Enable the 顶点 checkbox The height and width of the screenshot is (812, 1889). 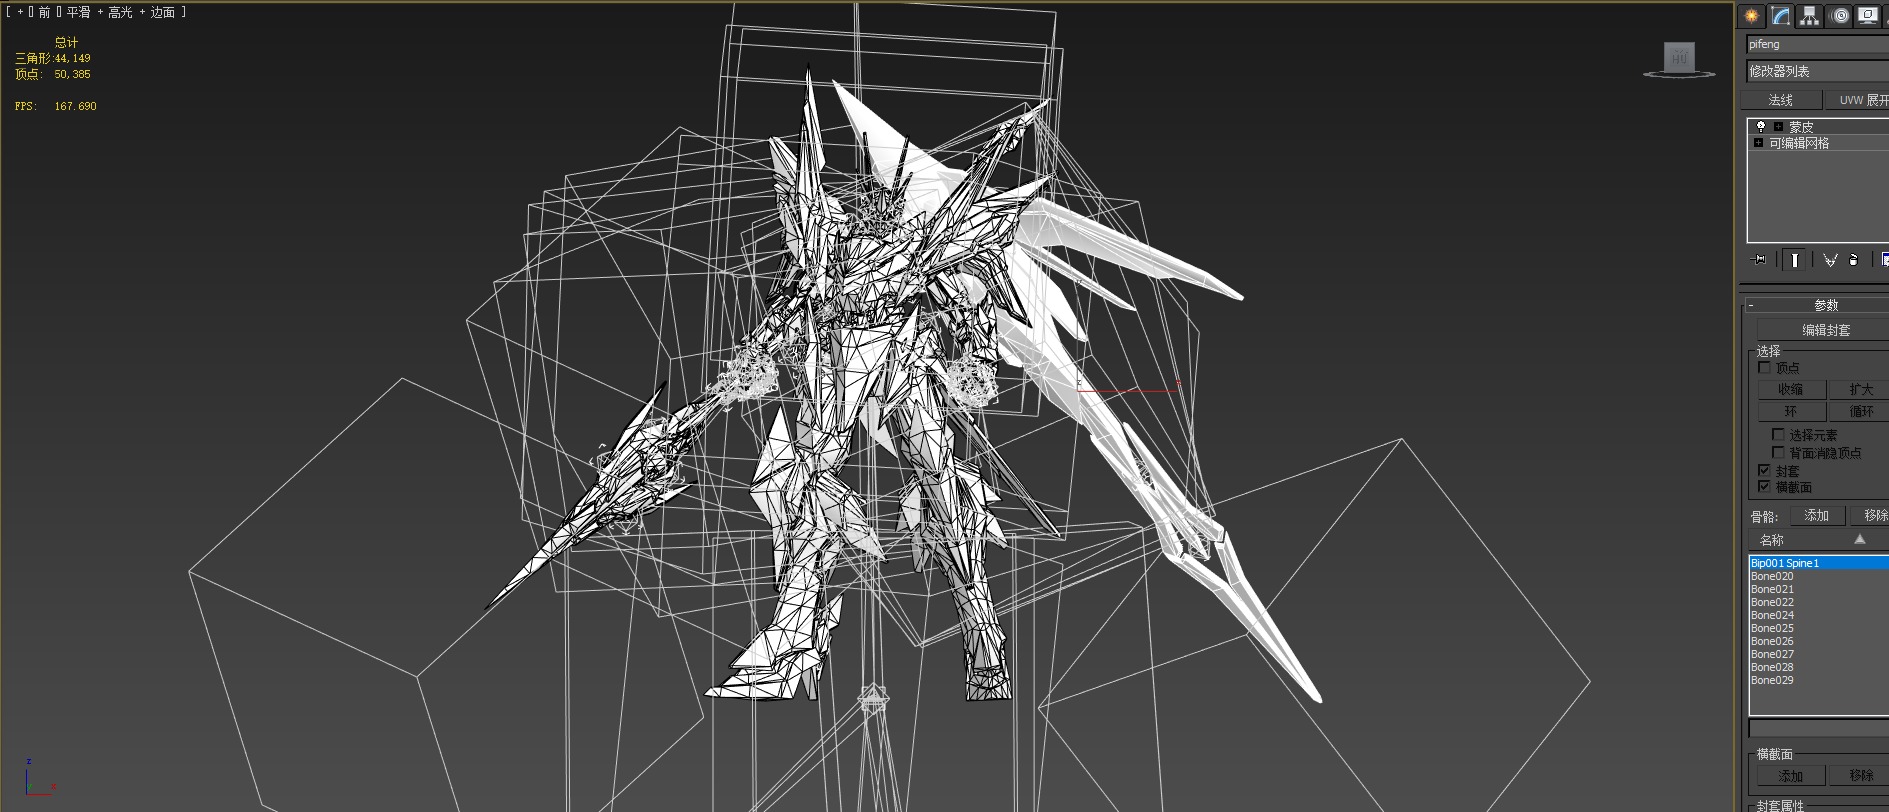pos(1764,368)
